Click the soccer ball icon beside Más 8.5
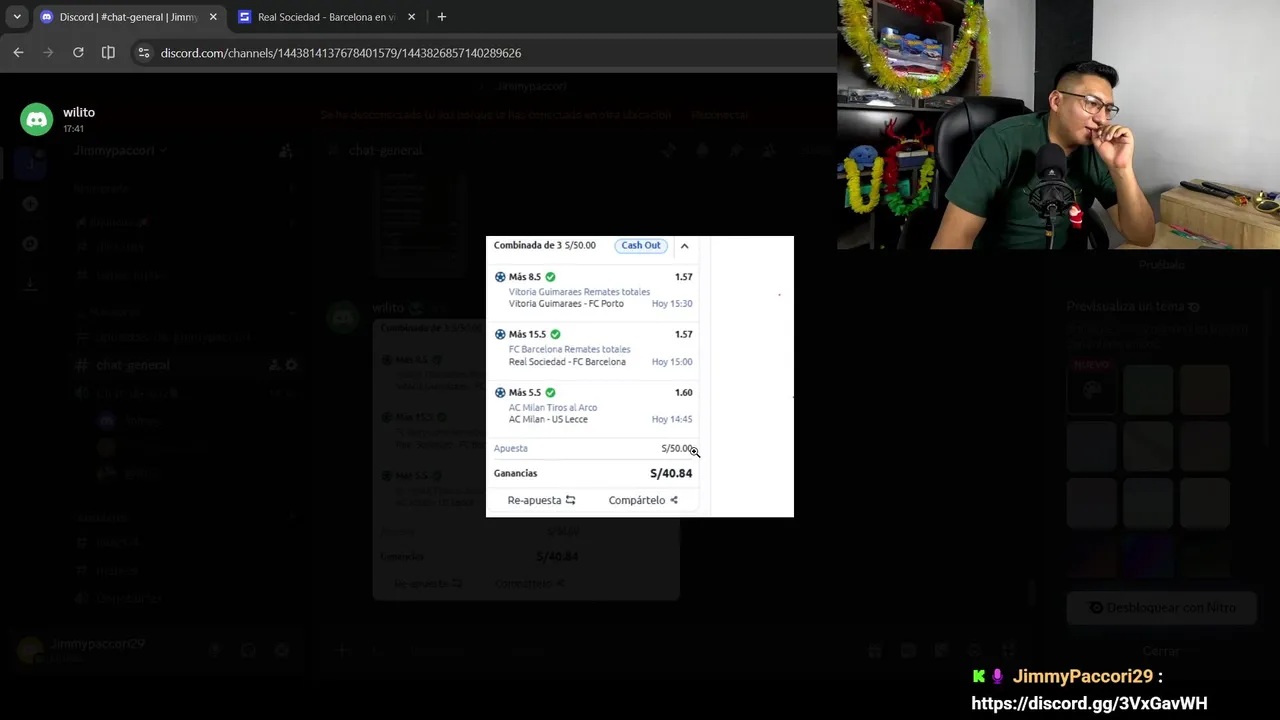1280x720 pixels. (x=500, y=277)
